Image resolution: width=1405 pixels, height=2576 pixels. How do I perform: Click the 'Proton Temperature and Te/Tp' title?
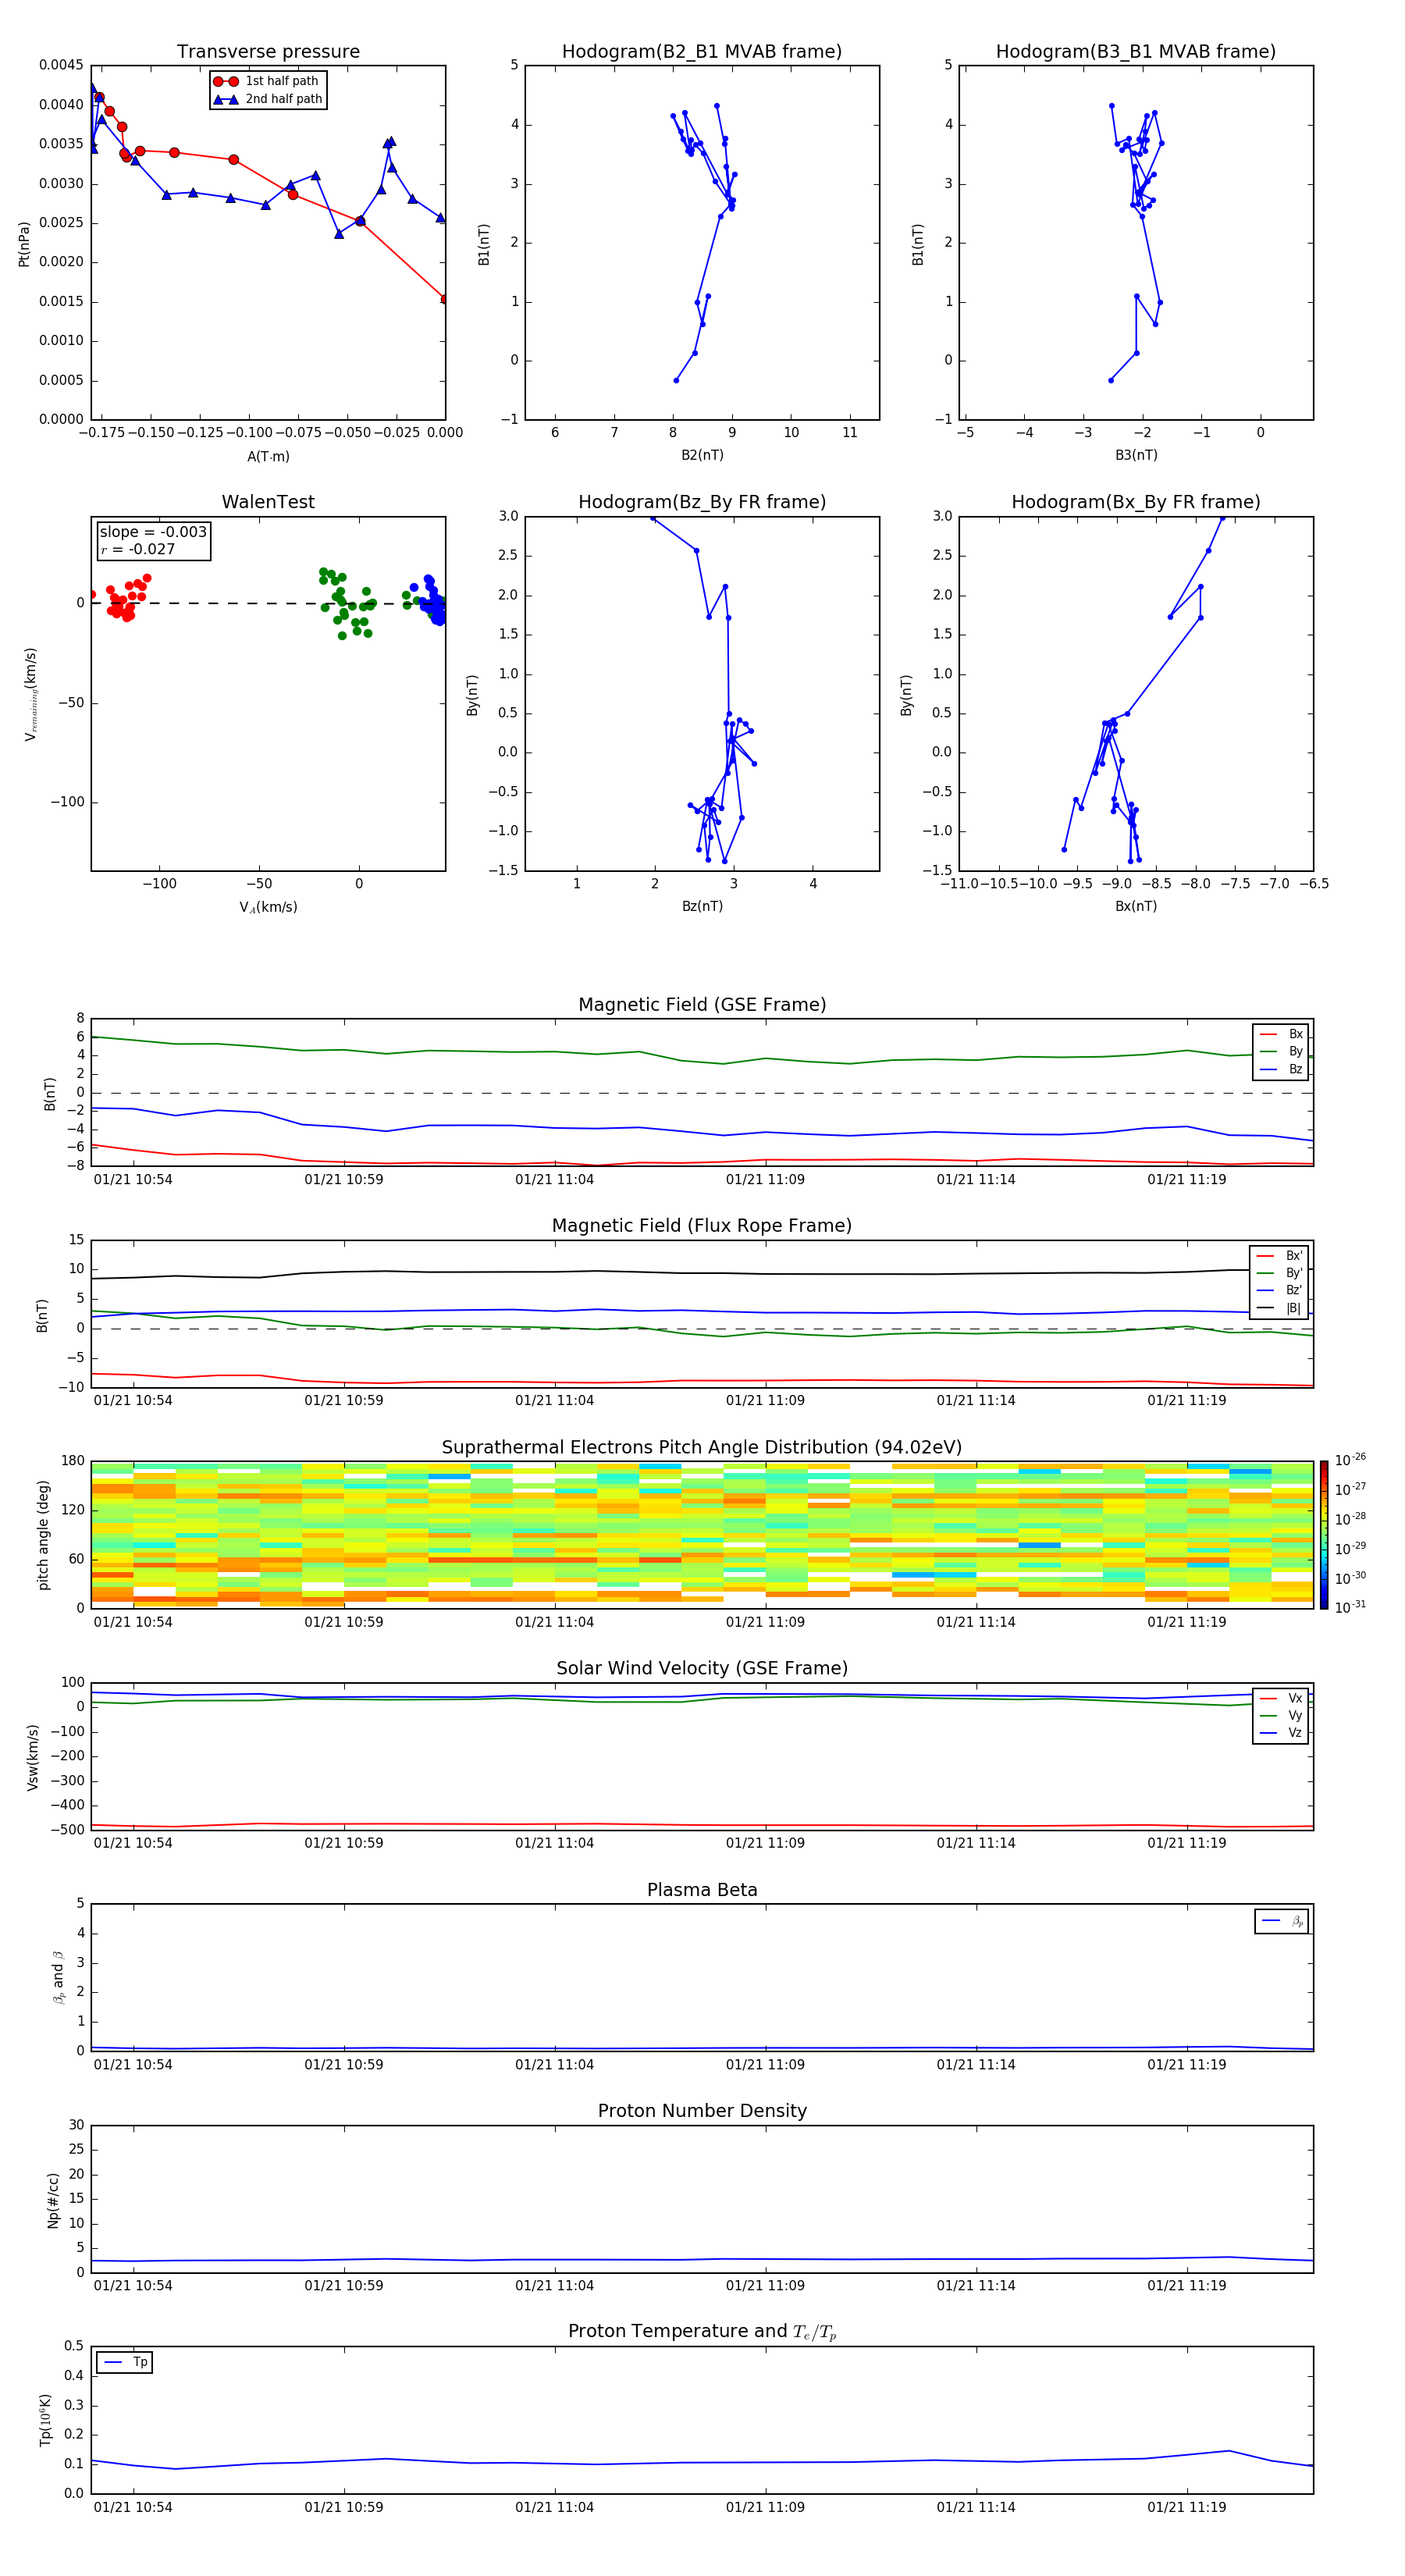(x=702, y=2332)
